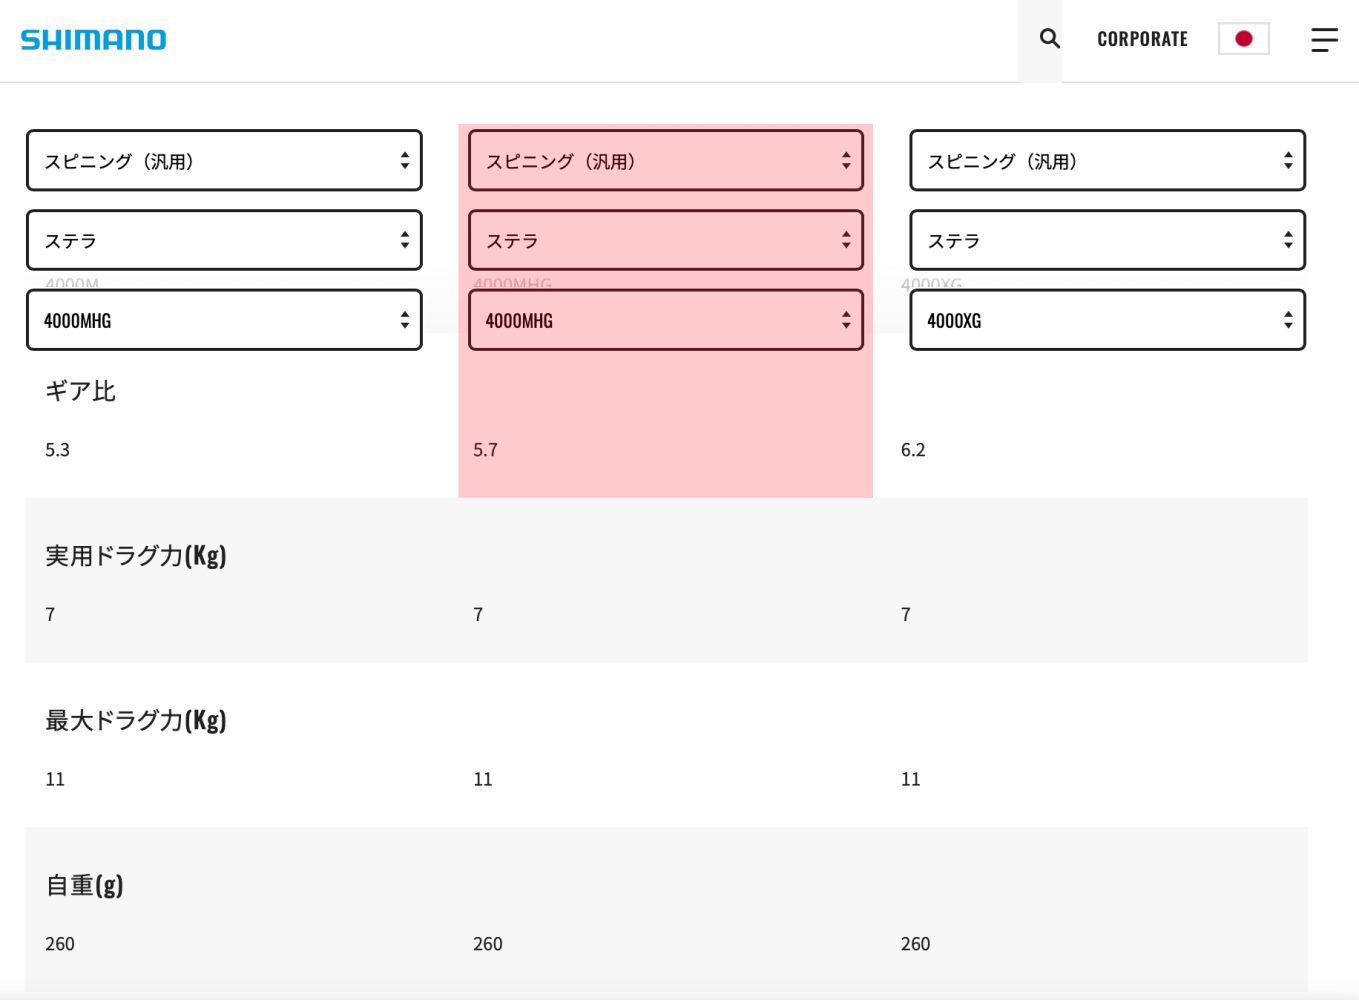1359x1000 pixels.
Task: Click the 実用ドラグ力(Kg) row heading
Action: pos(136,555)
